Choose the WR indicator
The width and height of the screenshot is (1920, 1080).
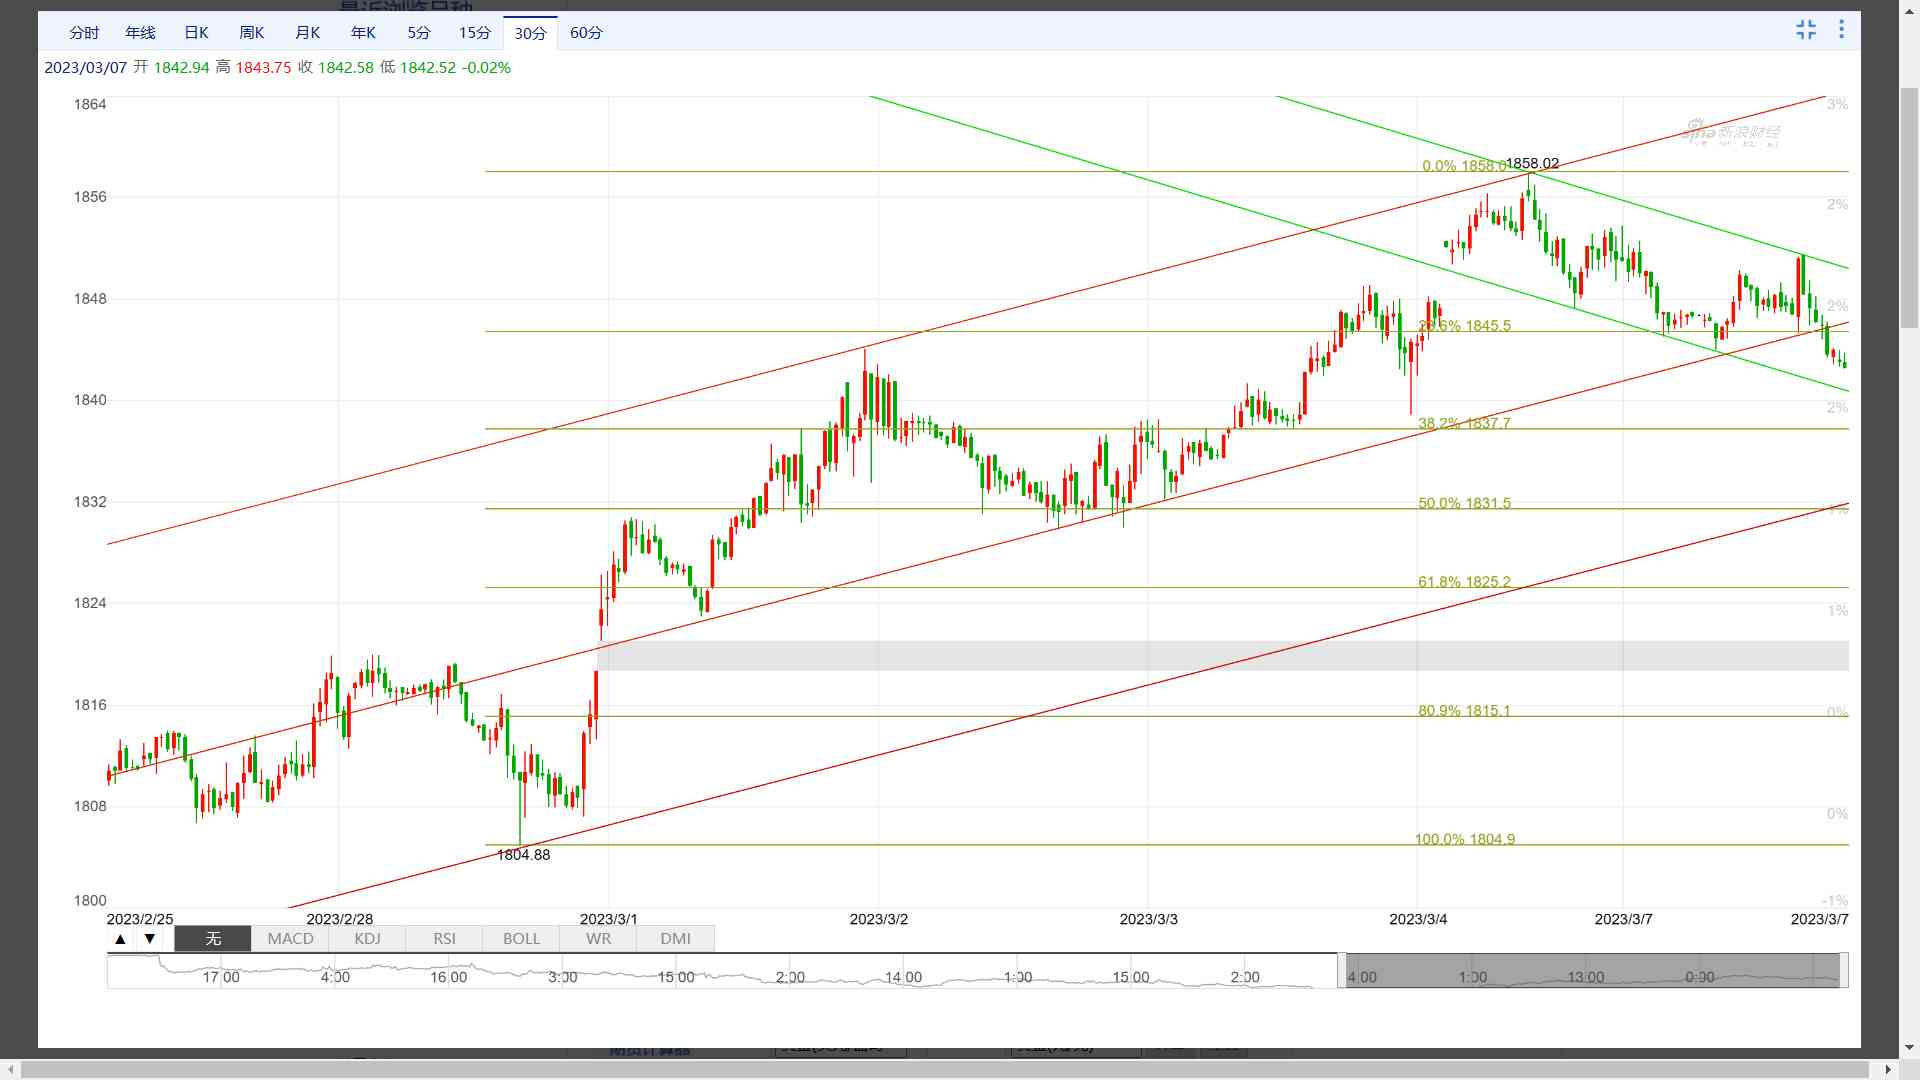pos(598,939)
